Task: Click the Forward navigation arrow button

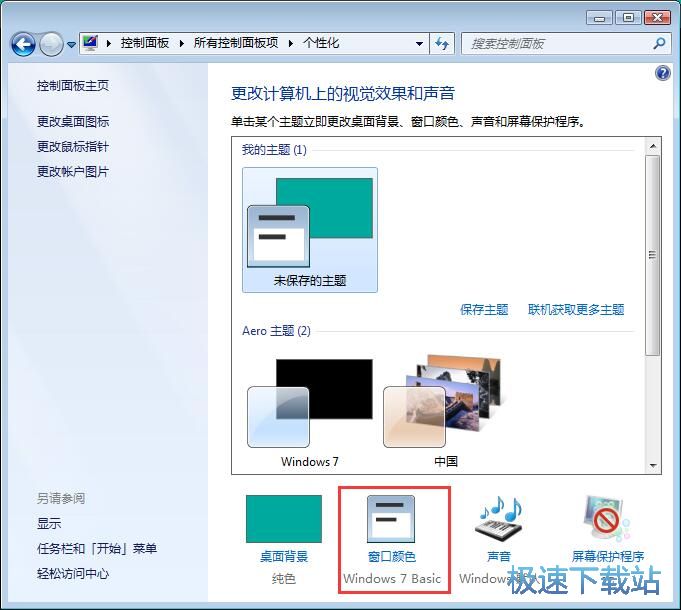Action: (52, 44)
